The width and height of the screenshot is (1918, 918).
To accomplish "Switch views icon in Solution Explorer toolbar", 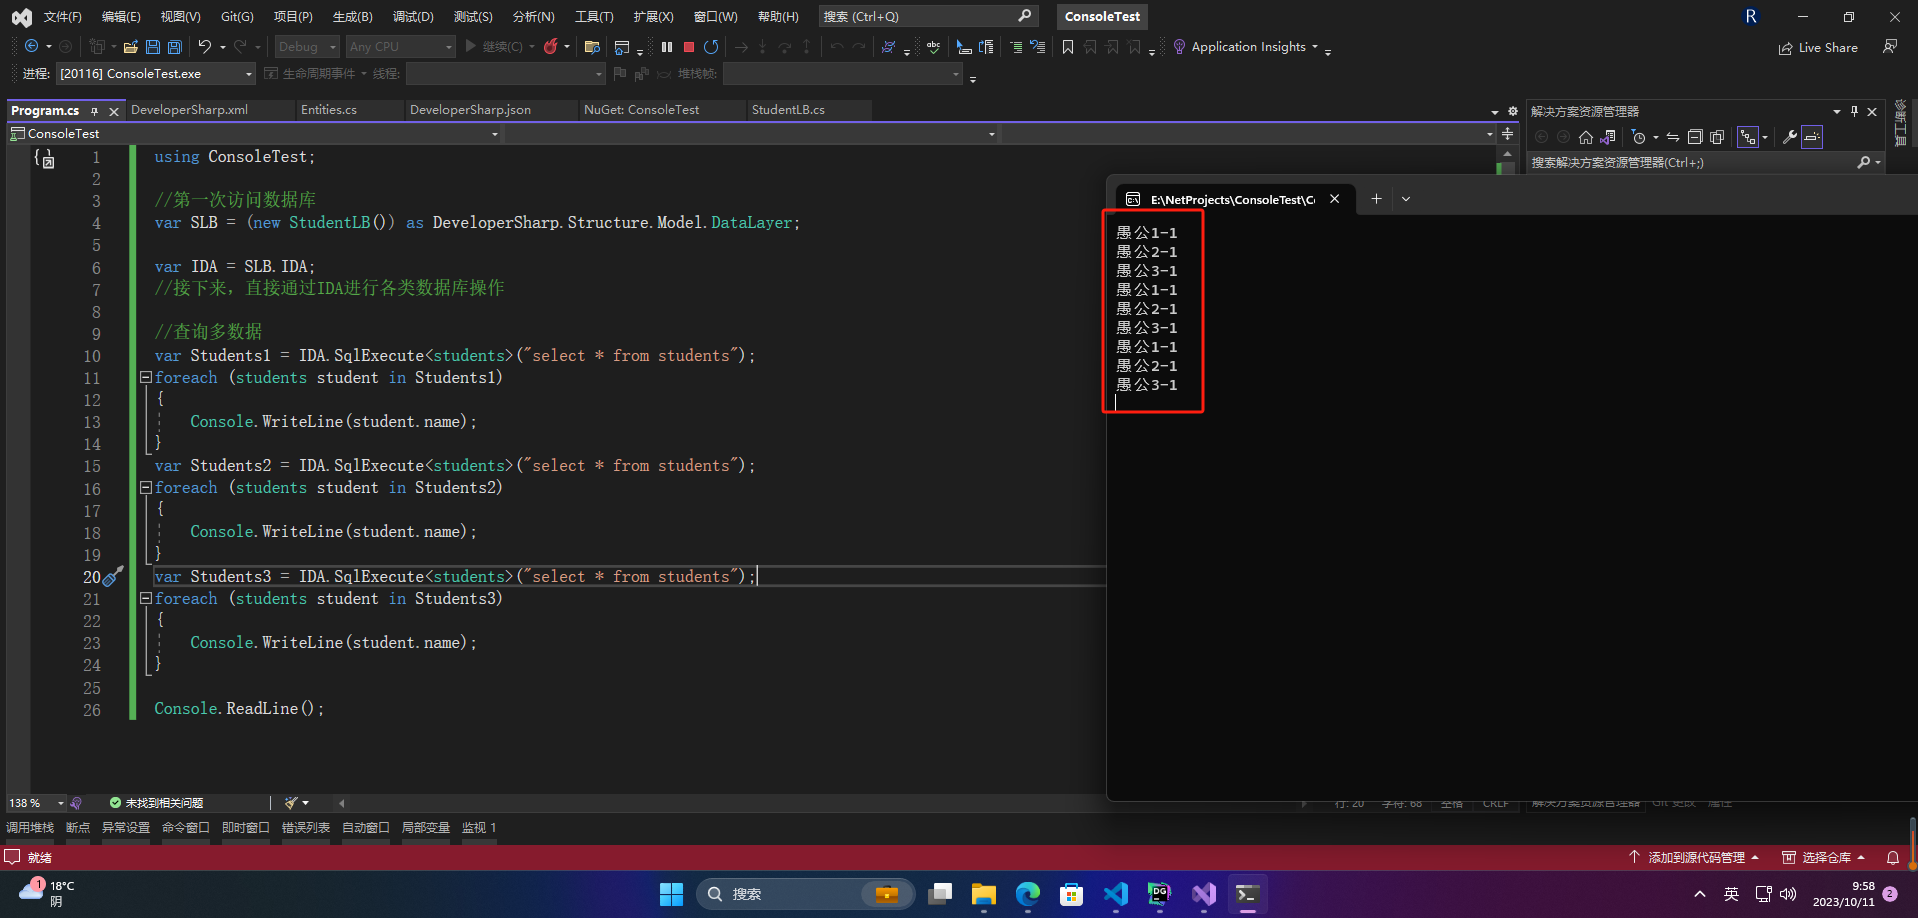I will click(1608, 137).
